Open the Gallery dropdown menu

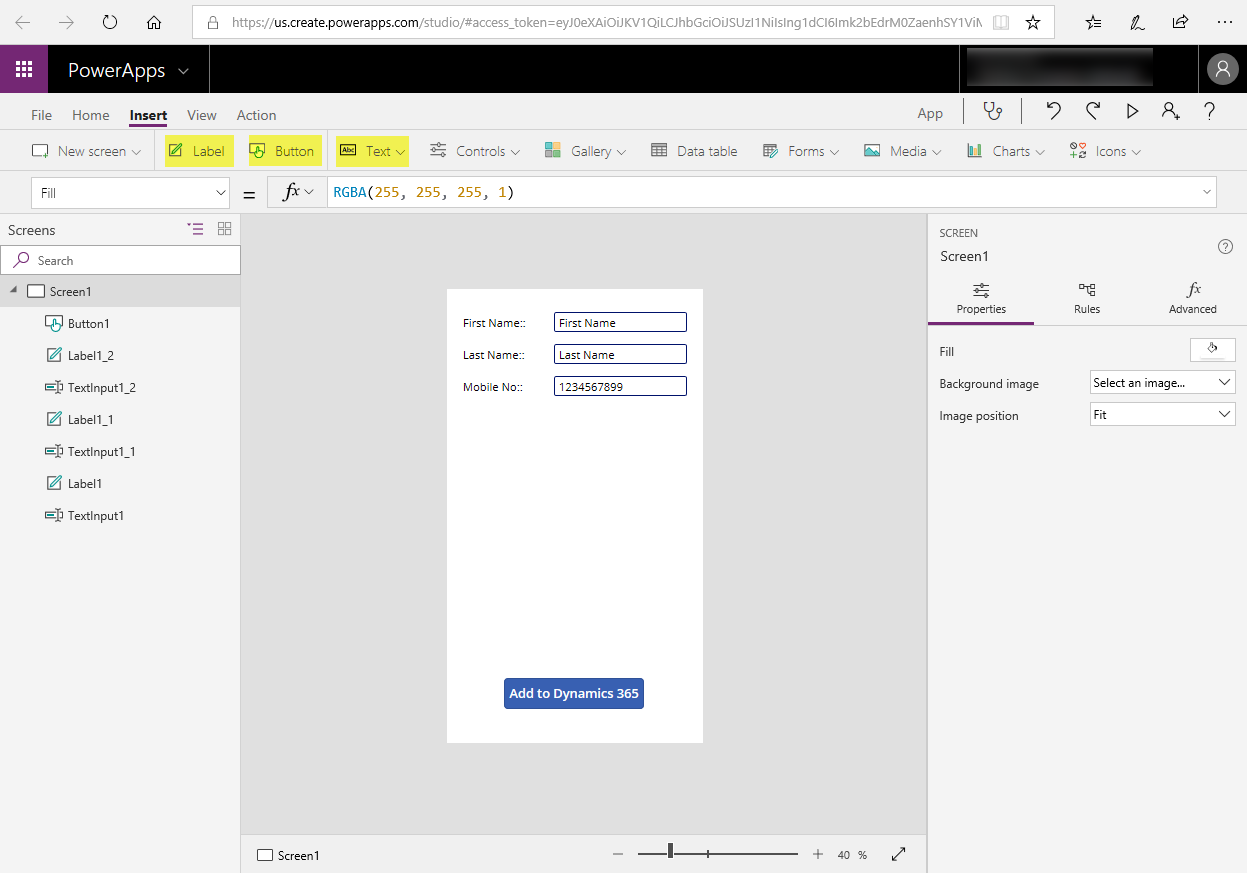(586, 151)
